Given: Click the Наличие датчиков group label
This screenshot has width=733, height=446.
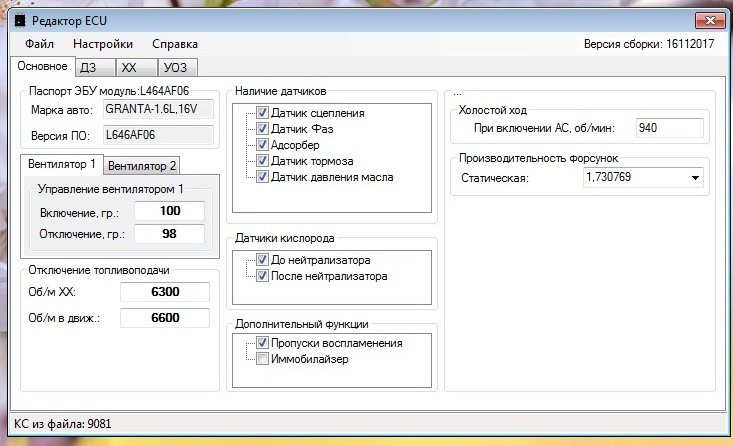Looking at the screenshot, I should [280, 91].
